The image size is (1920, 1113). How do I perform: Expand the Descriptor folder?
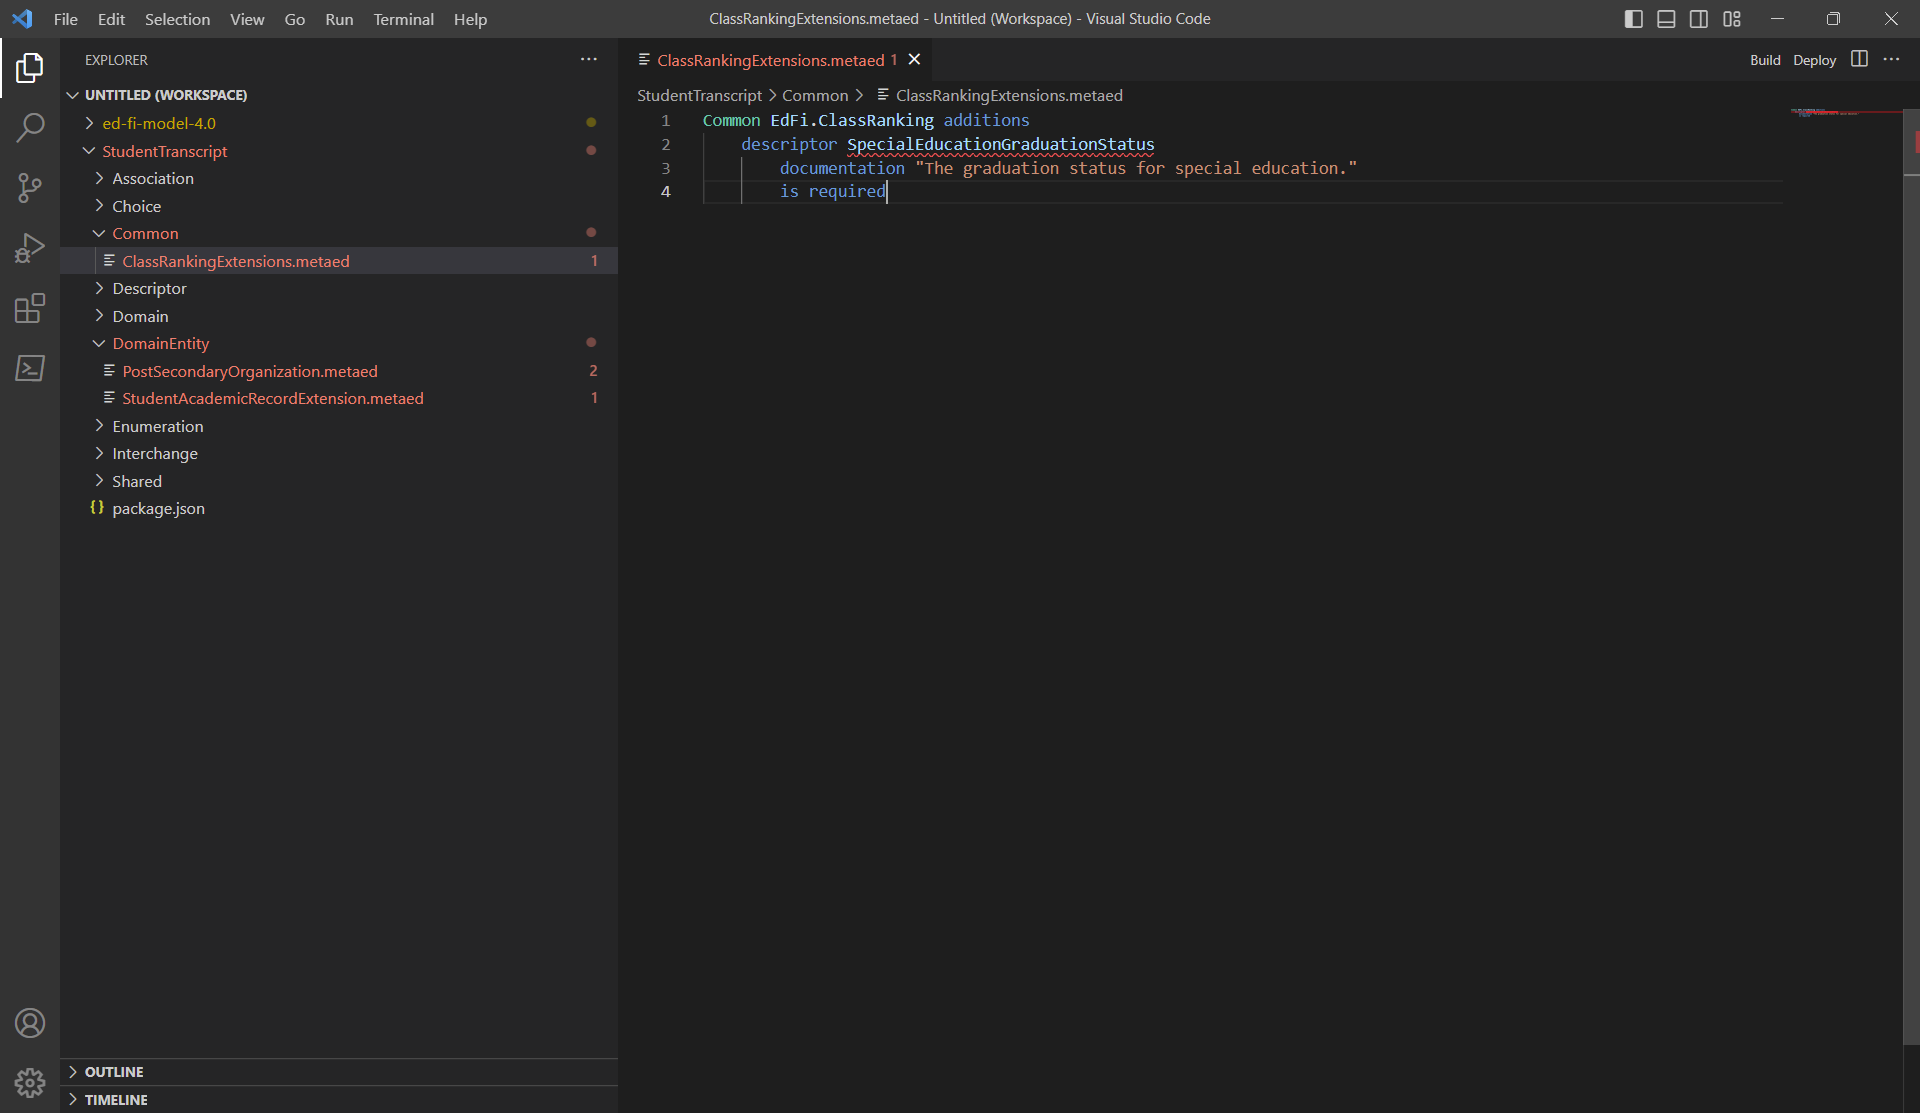pyautogui.click(x=99, y=288)
